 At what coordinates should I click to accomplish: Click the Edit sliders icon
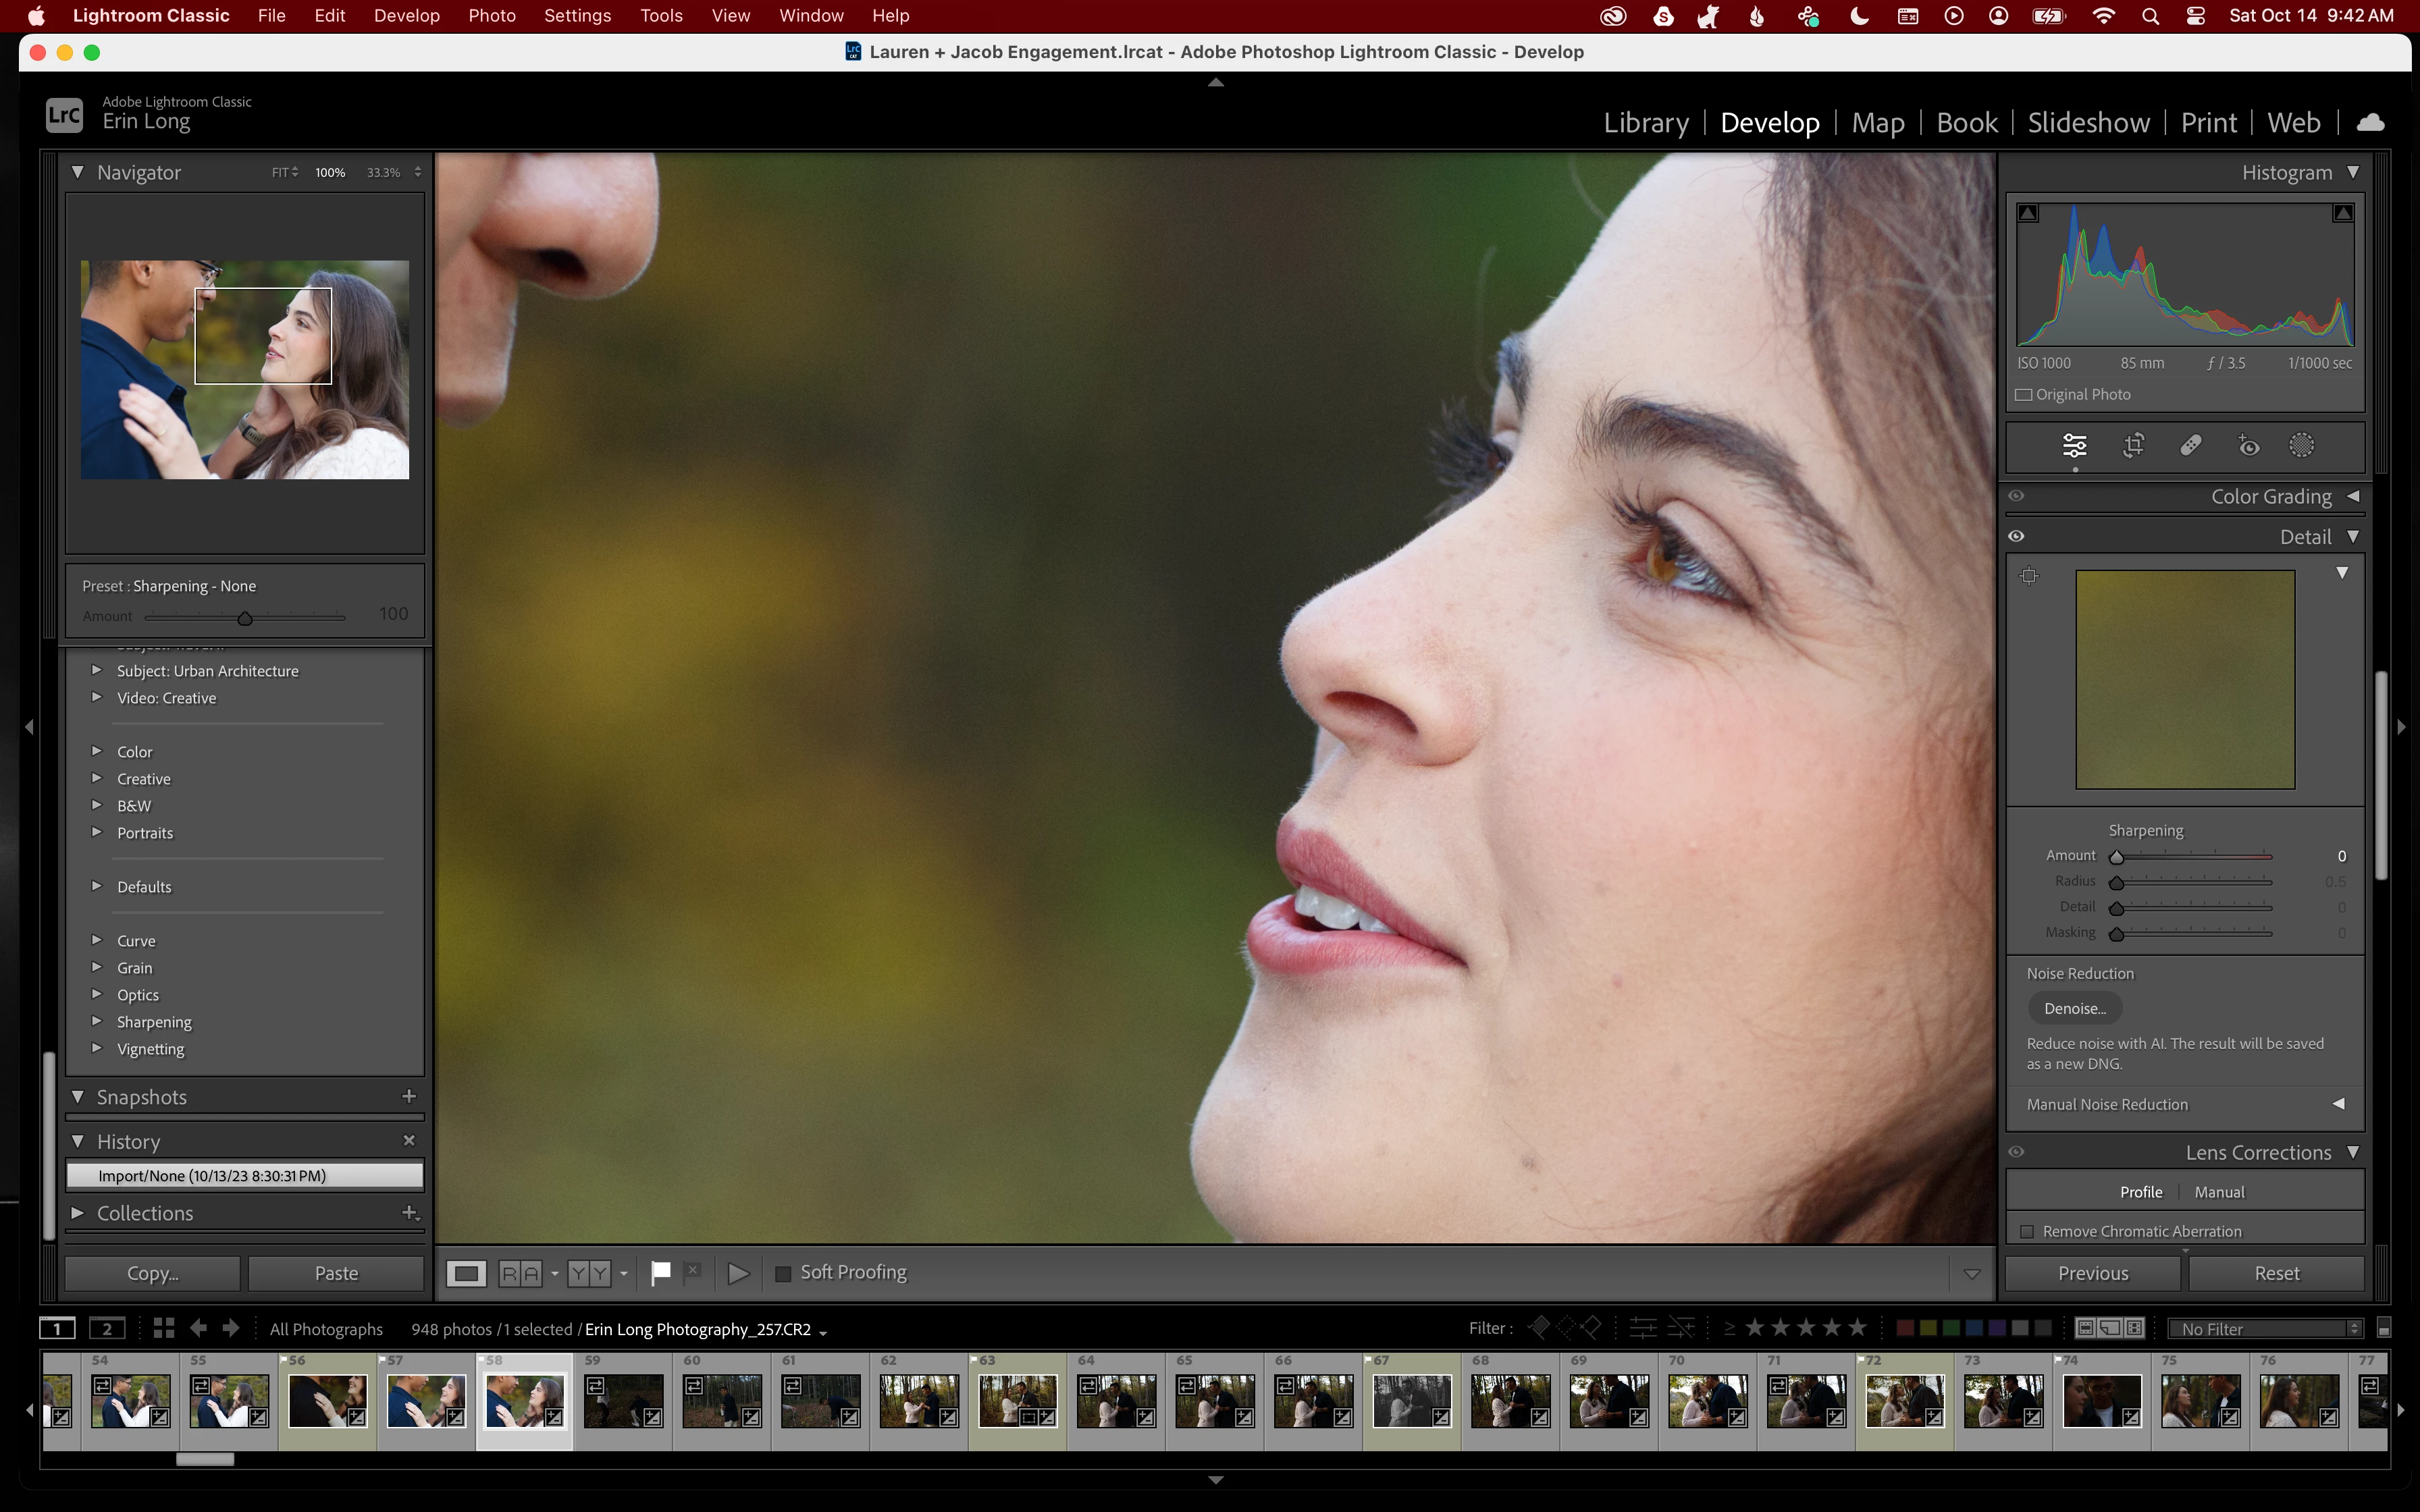2075,445
